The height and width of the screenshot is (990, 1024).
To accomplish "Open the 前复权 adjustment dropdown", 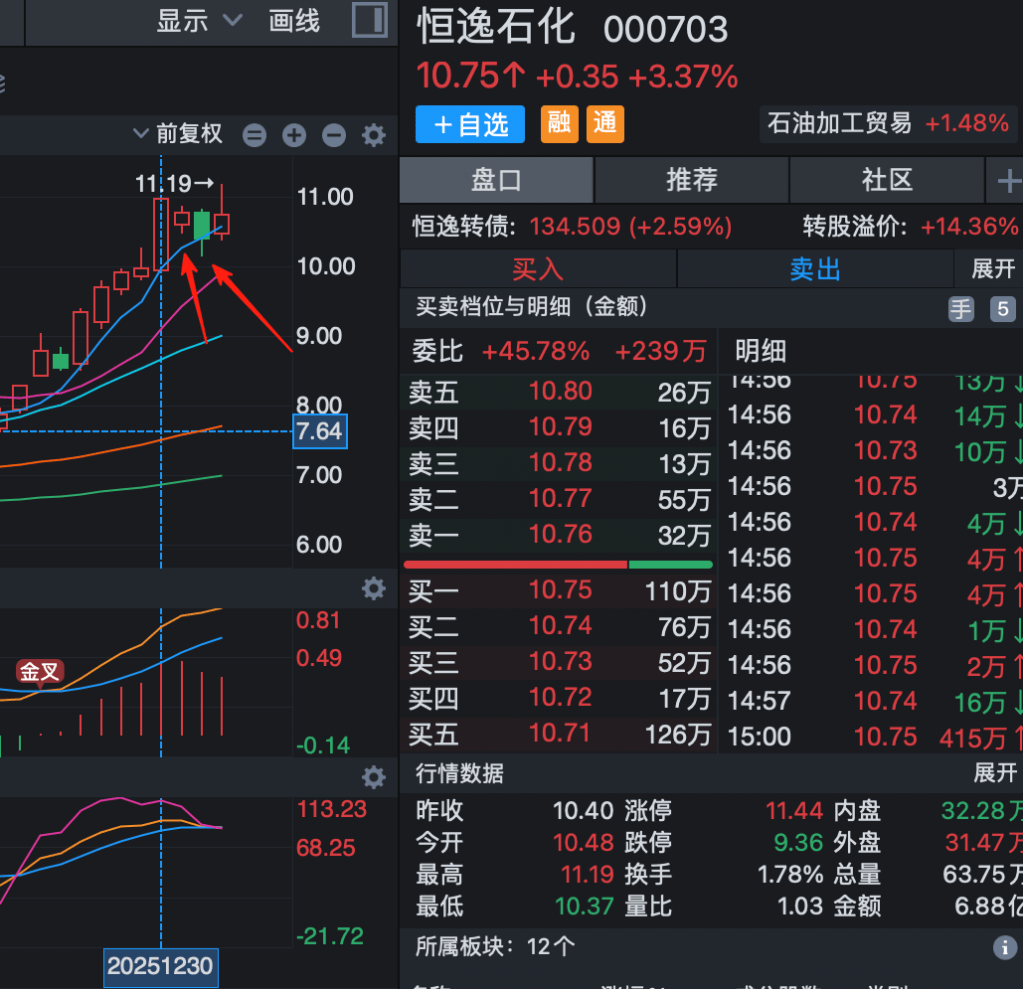I will click(178, 134).
